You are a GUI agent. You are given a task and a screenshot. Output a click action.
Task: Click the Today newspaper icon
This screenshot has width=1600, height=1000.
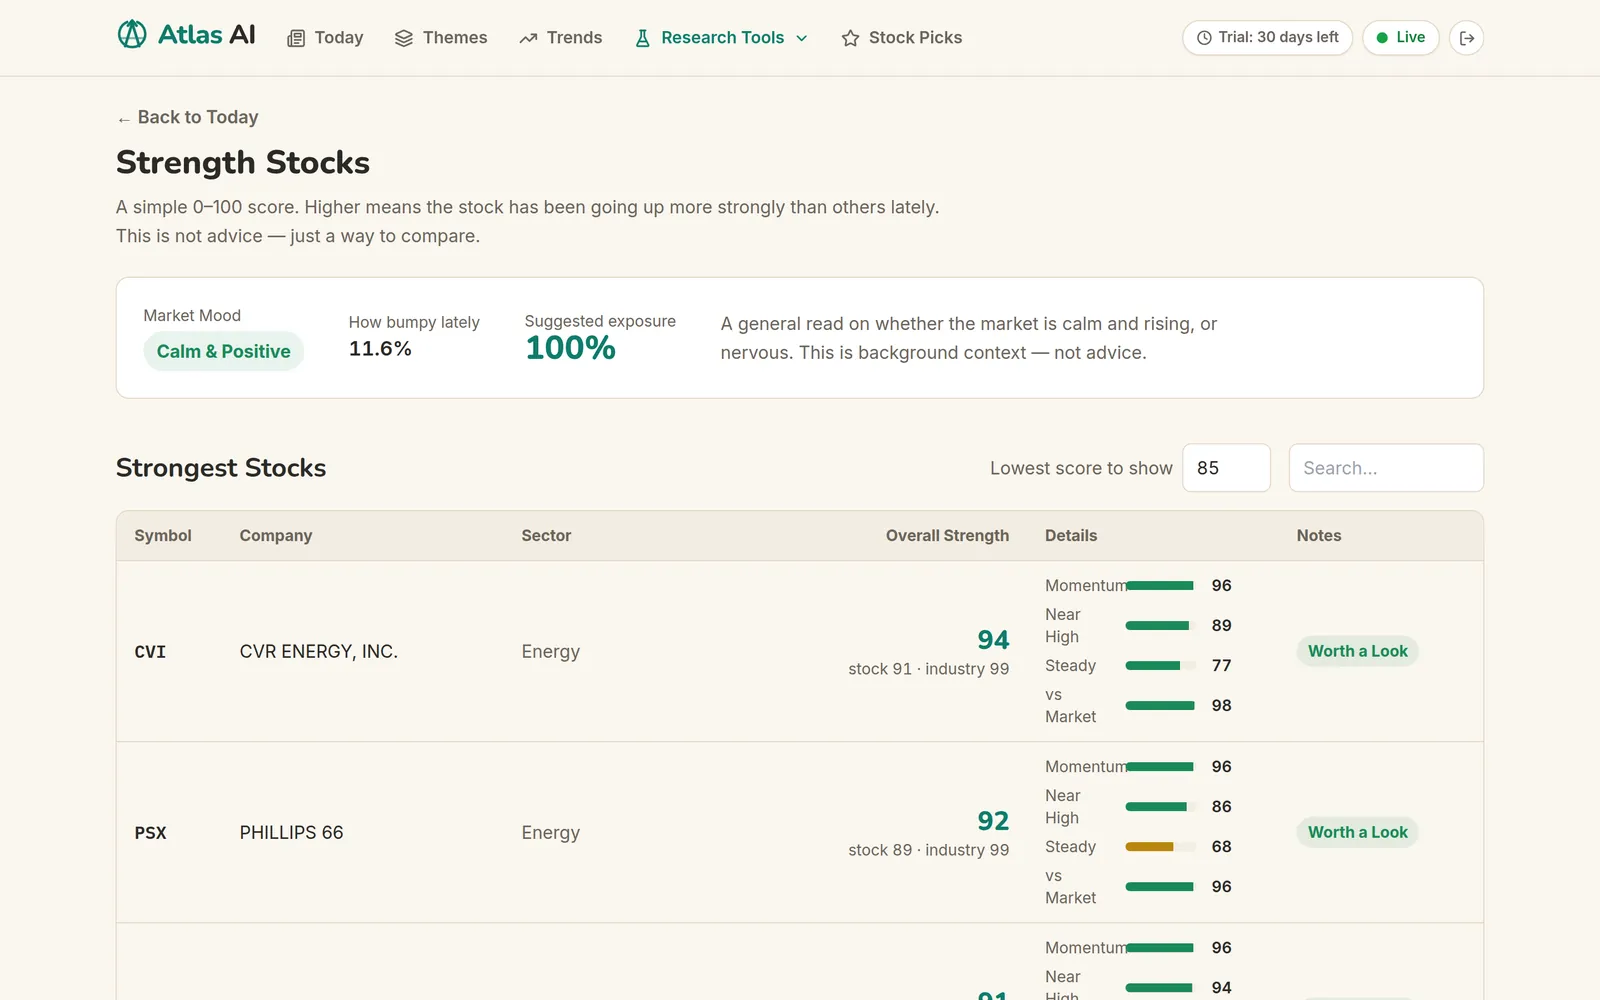coord(296,38)
